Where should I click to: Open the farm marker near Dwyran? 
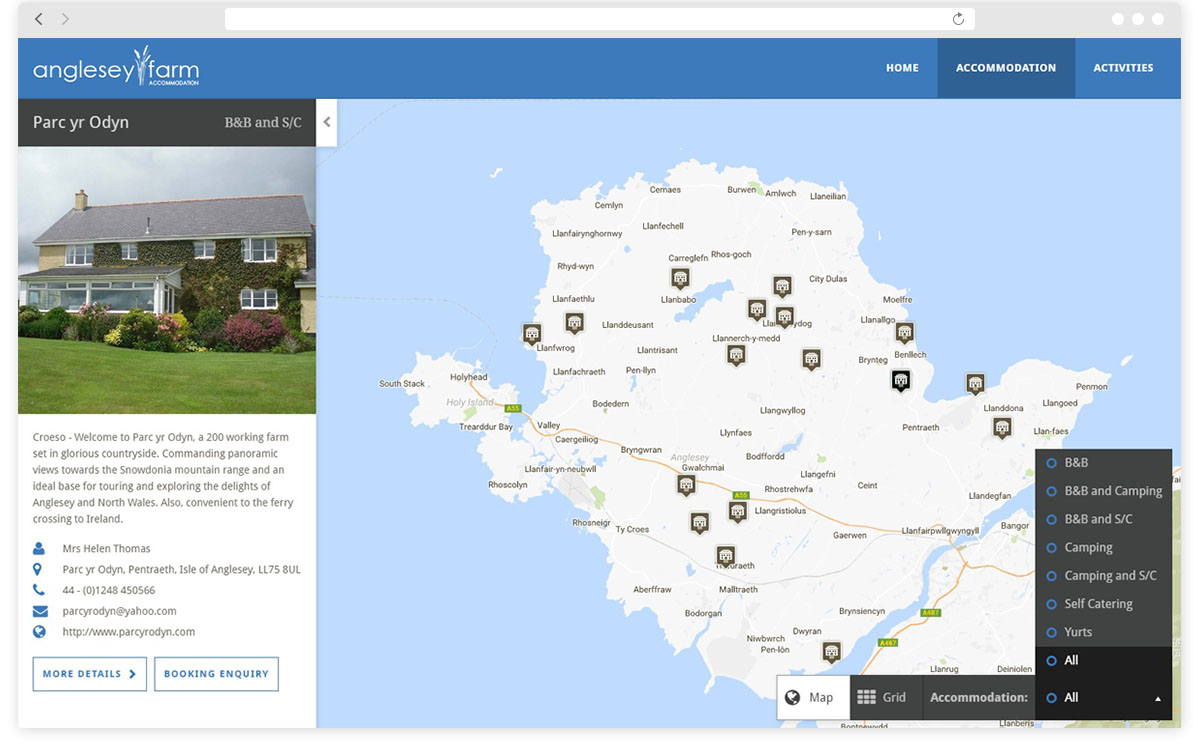[x=831, y=652]
